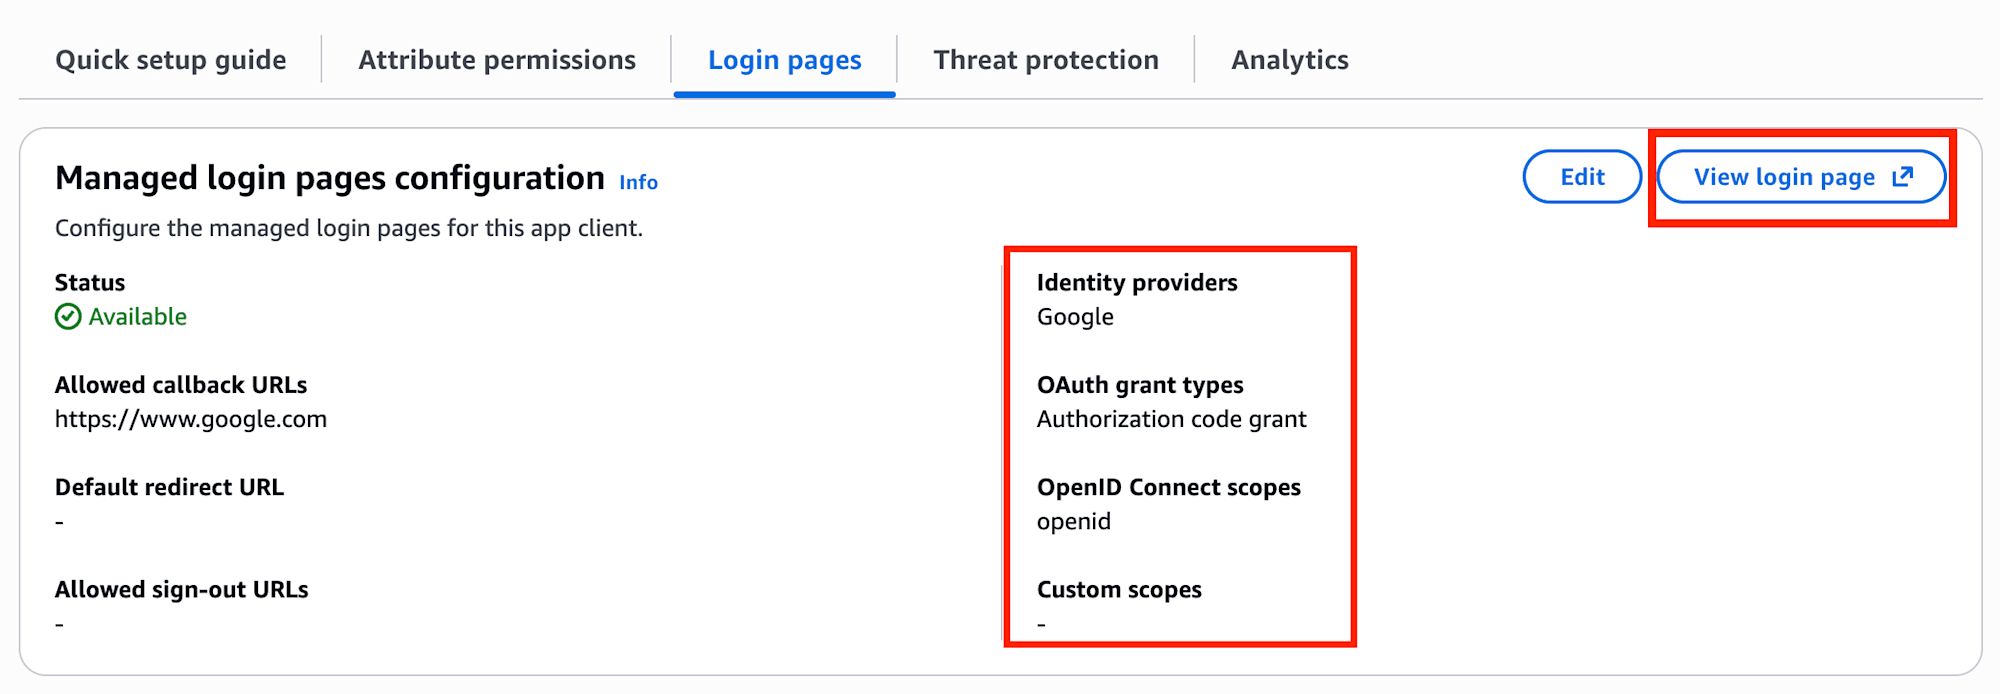This screenshot has height=694, width=2000.
Task: Switch to the Attribute permissions tab
Action: coord(497,60)
